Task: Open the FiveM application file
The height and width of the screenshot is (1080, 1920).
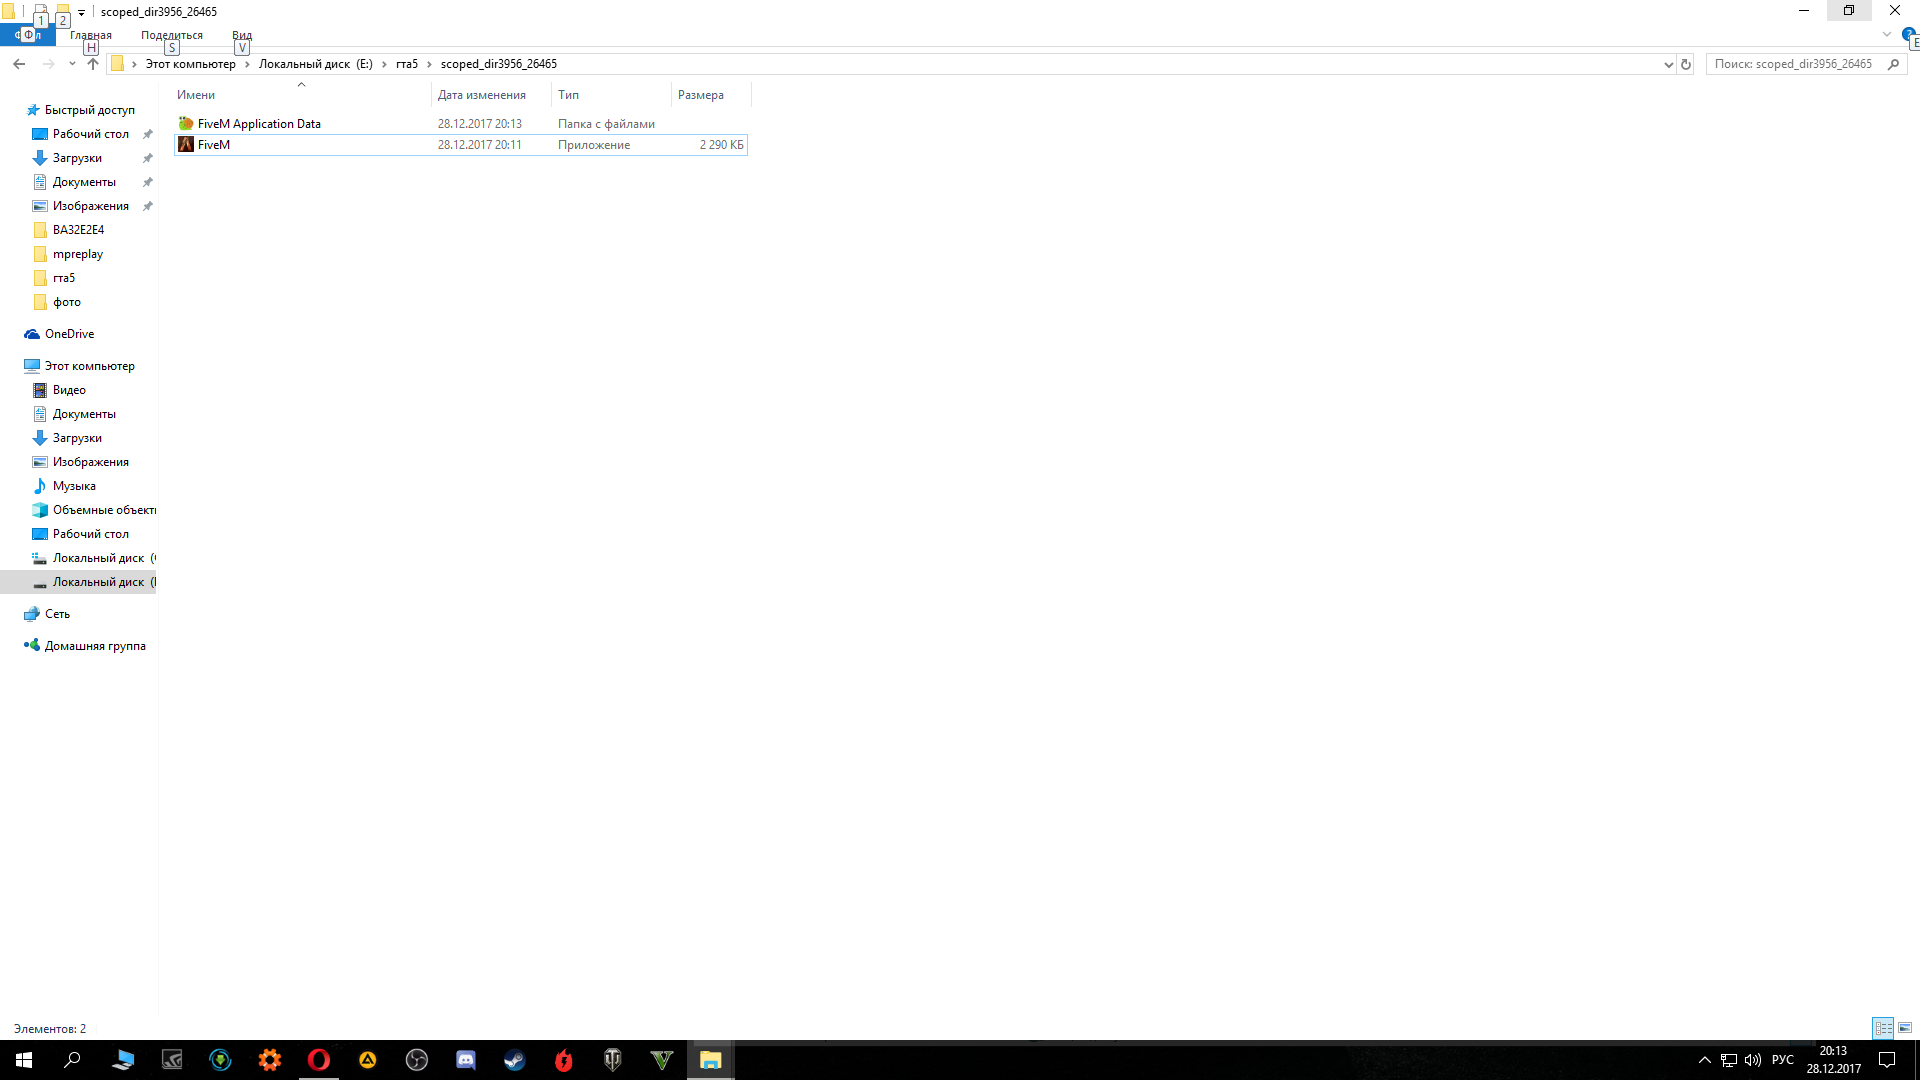Action: pos(213,145)
